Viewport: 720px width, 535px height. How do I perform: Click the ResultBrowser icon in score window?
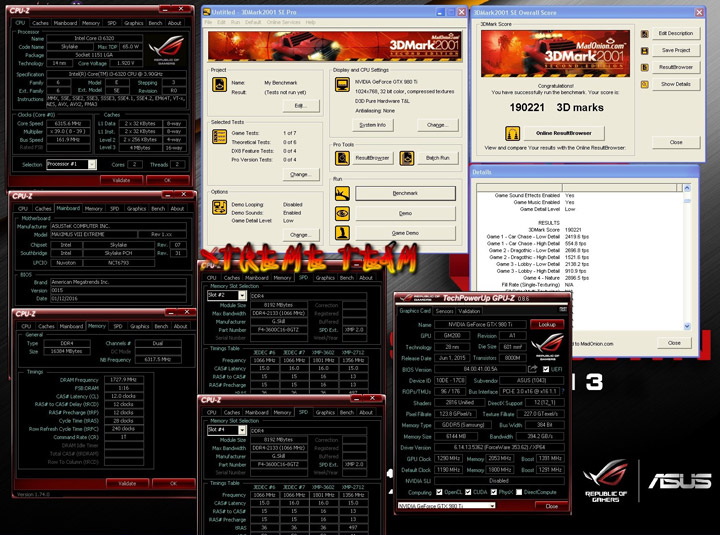click(645, 68)
